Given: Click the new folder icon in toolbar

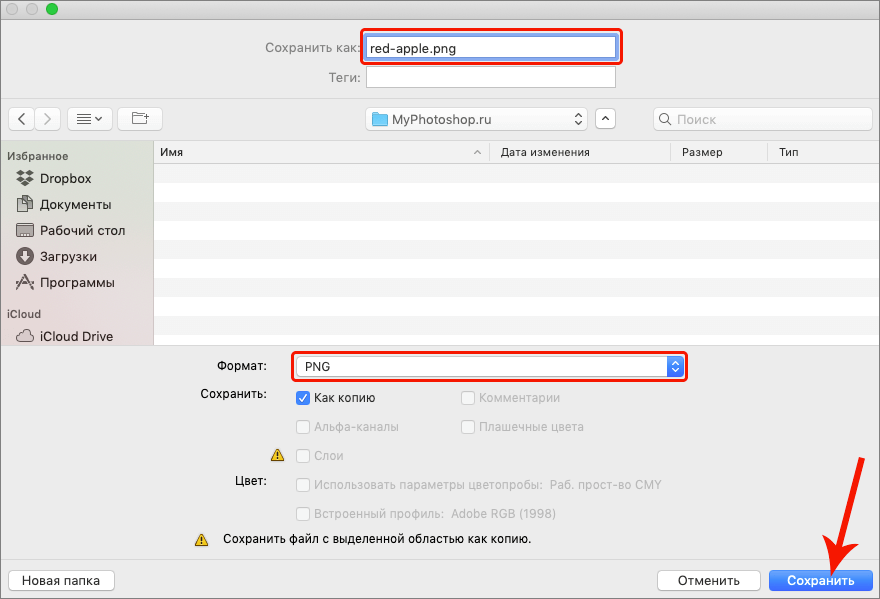Looking at the screenshot, I should [140, 119].
